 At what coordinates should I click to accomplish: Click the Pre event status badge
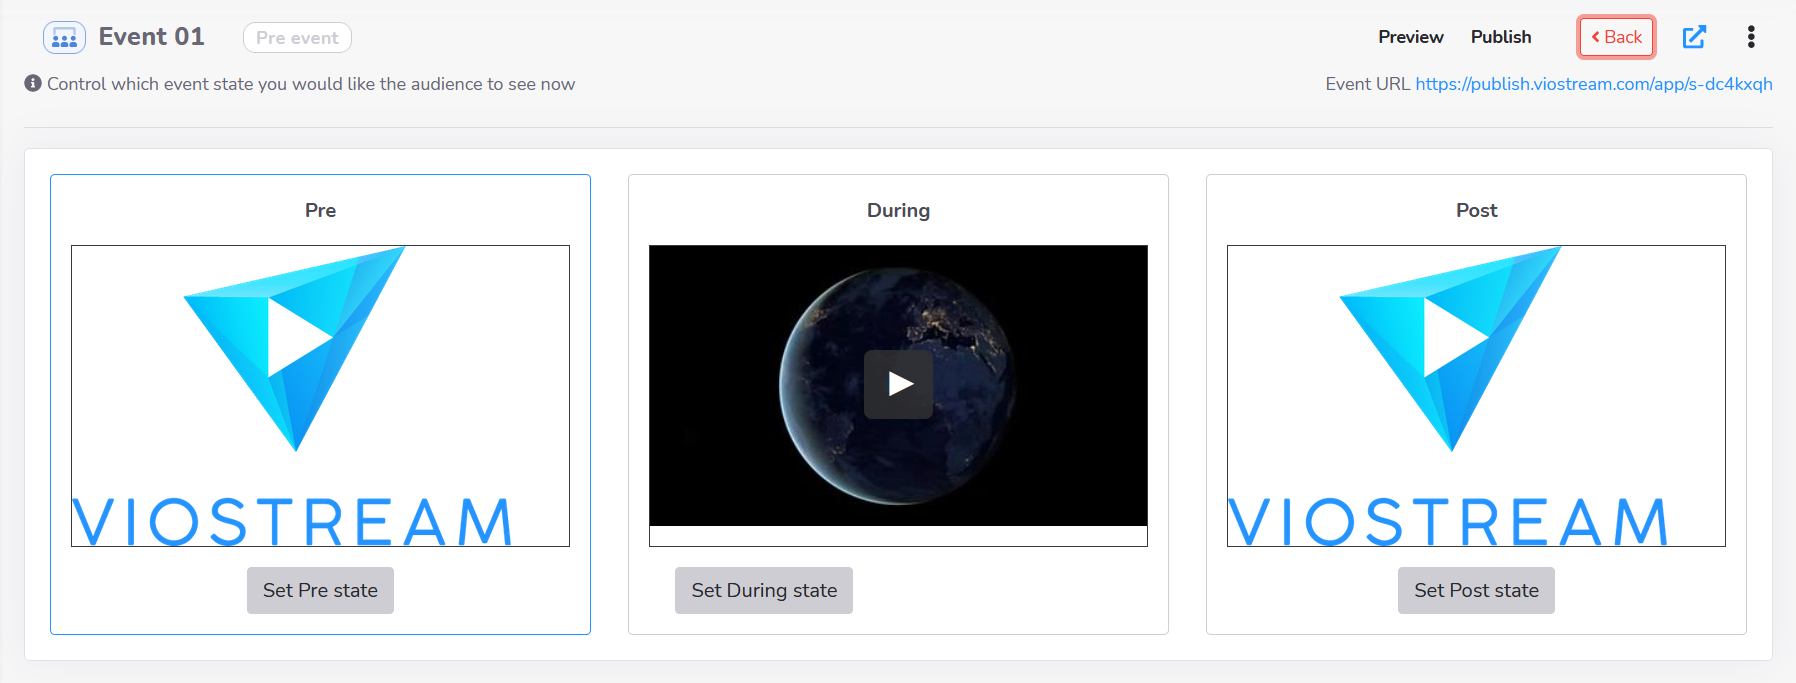click(x=297, y=38)
